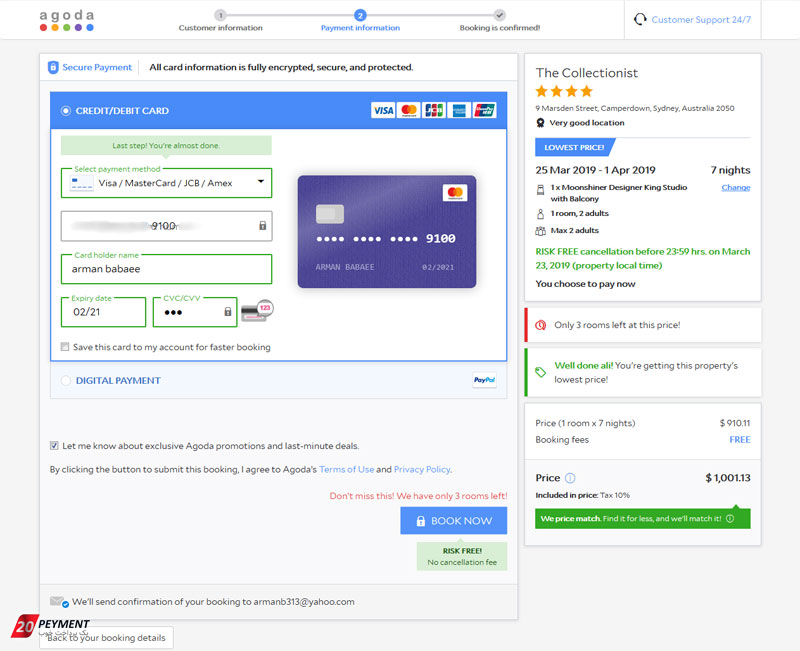The width and height of the screenshot is (800, 651).
Task: Click the 'You choose to pay now' text
Action: coord(585,284)
